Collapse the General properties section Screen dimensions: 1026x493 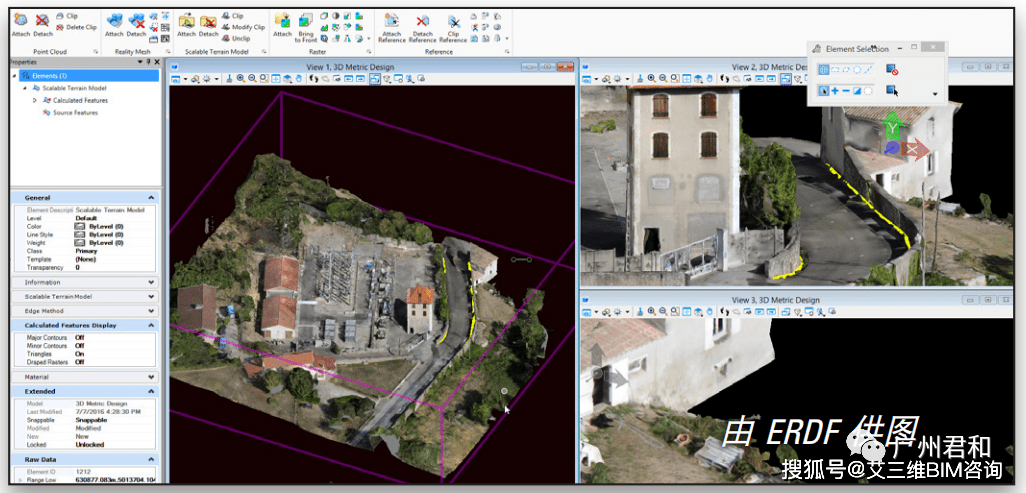[151, 198]
